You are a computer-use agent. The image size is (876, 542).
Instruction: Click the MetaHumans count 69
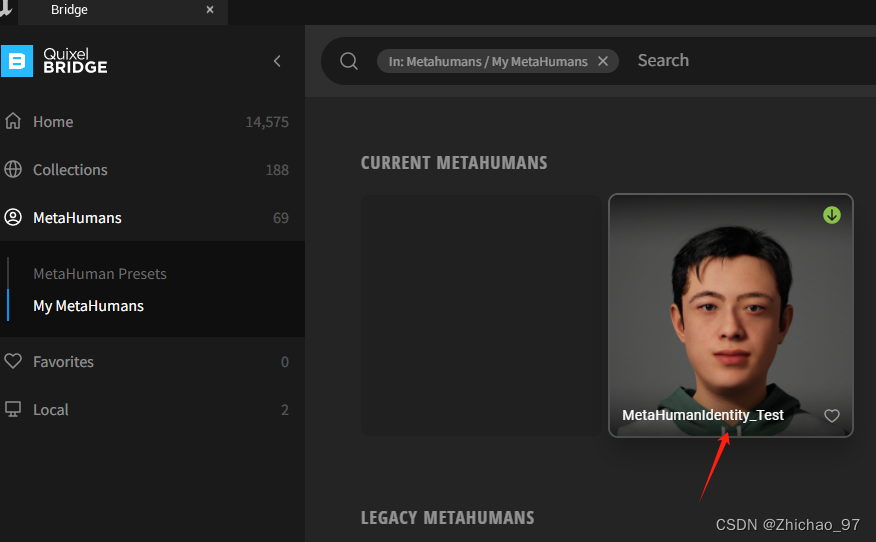click(x=280, y=218)
